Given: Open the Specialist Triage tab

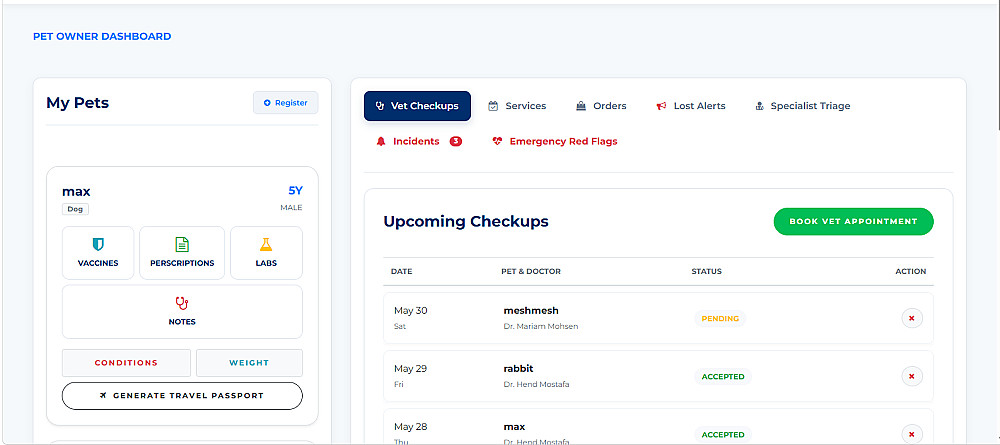Looking at the screenshot, I should [802, 106].
